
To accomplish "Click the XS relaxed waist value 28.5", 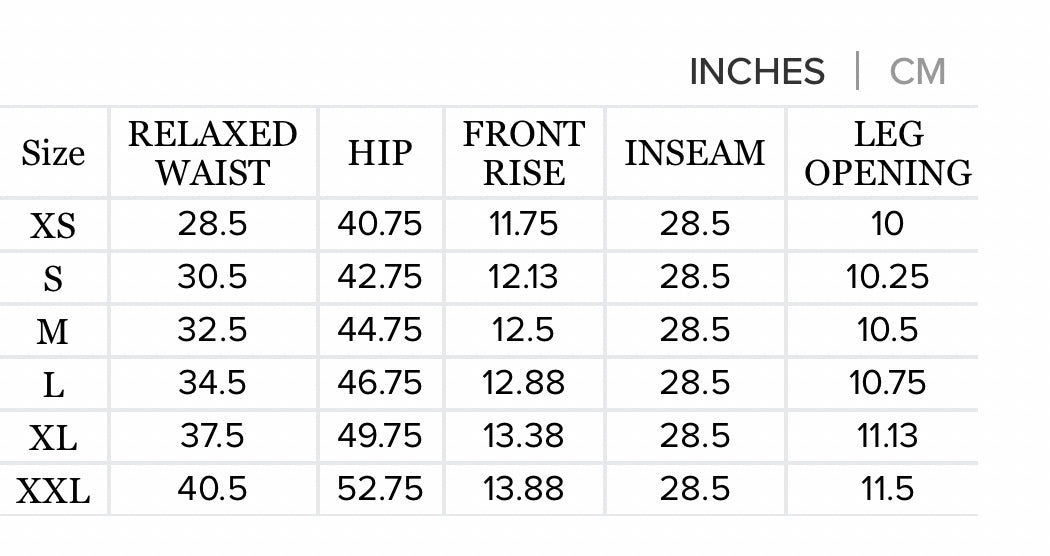I will coord(212,224).
